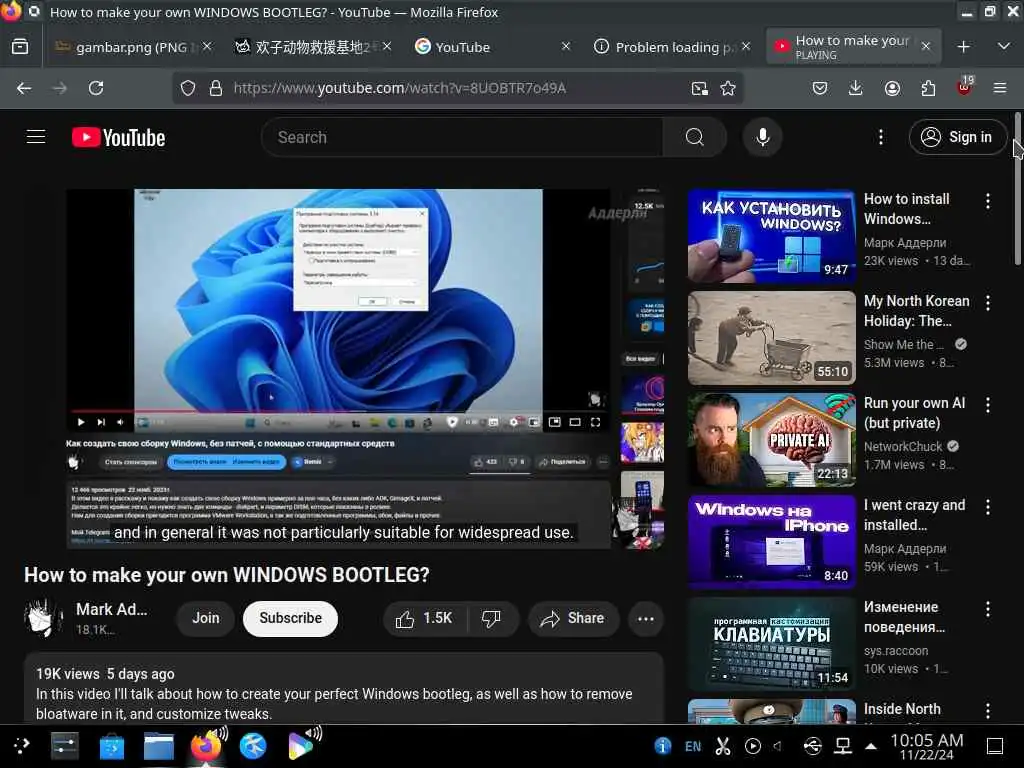The image size is (1024, 768).
Task: Click the EN keyboard layout indicator
Action: pyautogui.click(x=693, y=746)
